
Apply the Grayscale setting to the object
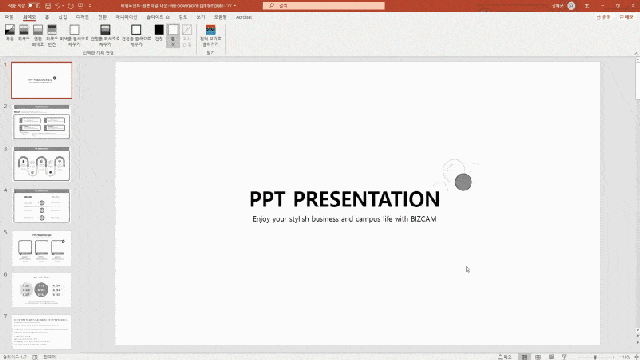(24, 33)
